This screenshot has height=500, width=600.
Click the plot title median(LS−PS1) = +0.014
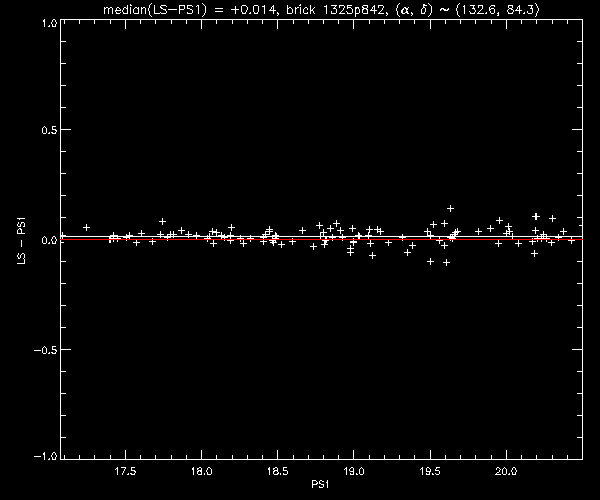pyautogui.click(x=189, y=10)
